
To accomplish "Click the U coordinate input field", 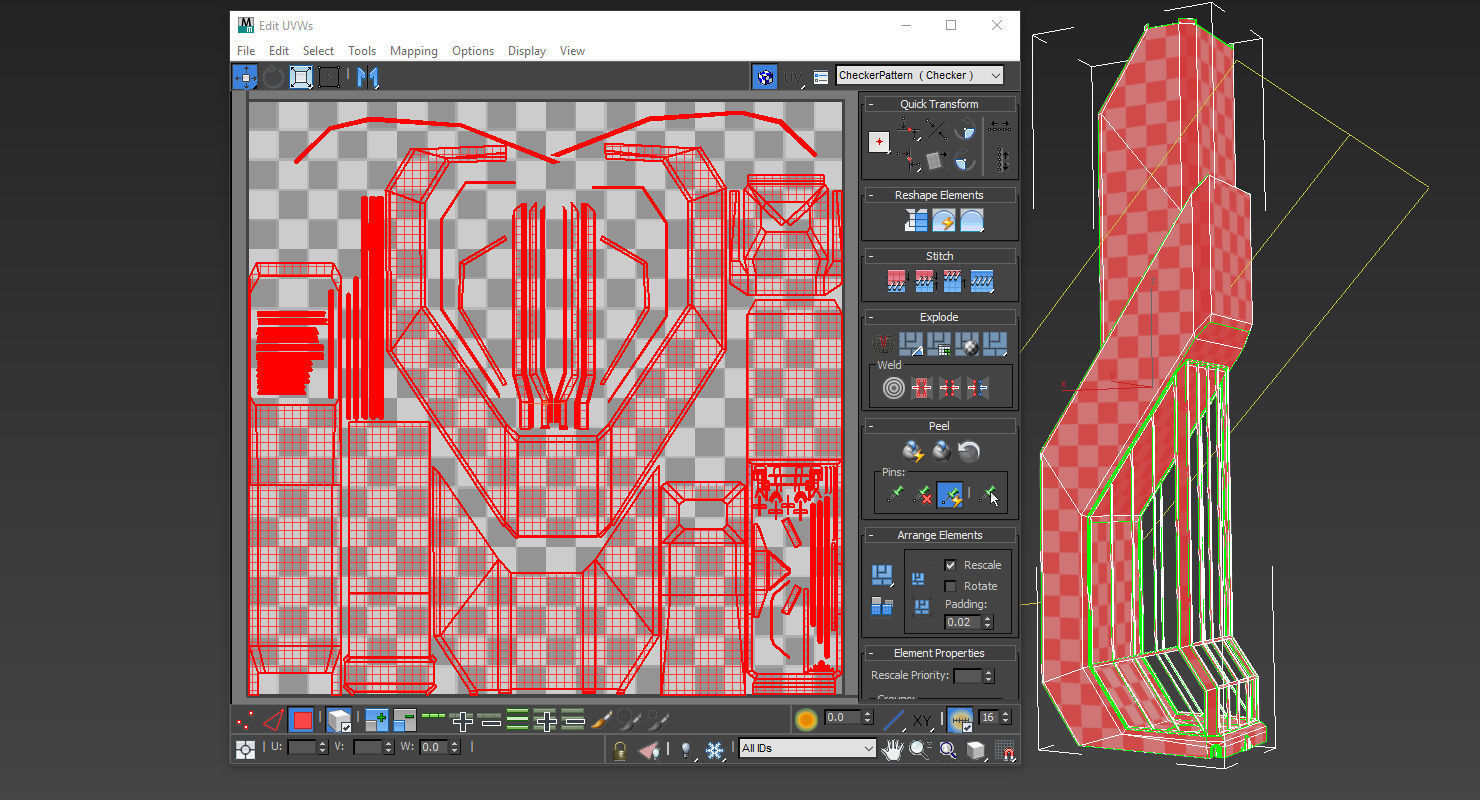I will (301, 747).
